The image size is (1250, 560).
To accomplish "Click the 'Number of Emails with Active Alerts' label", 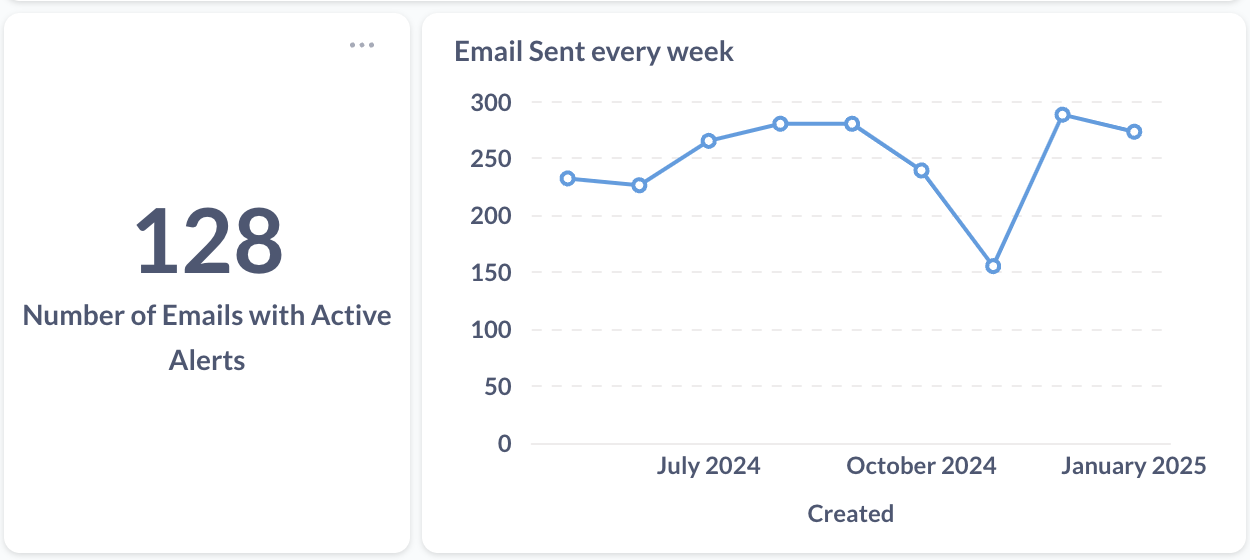I will pos(207,337).
